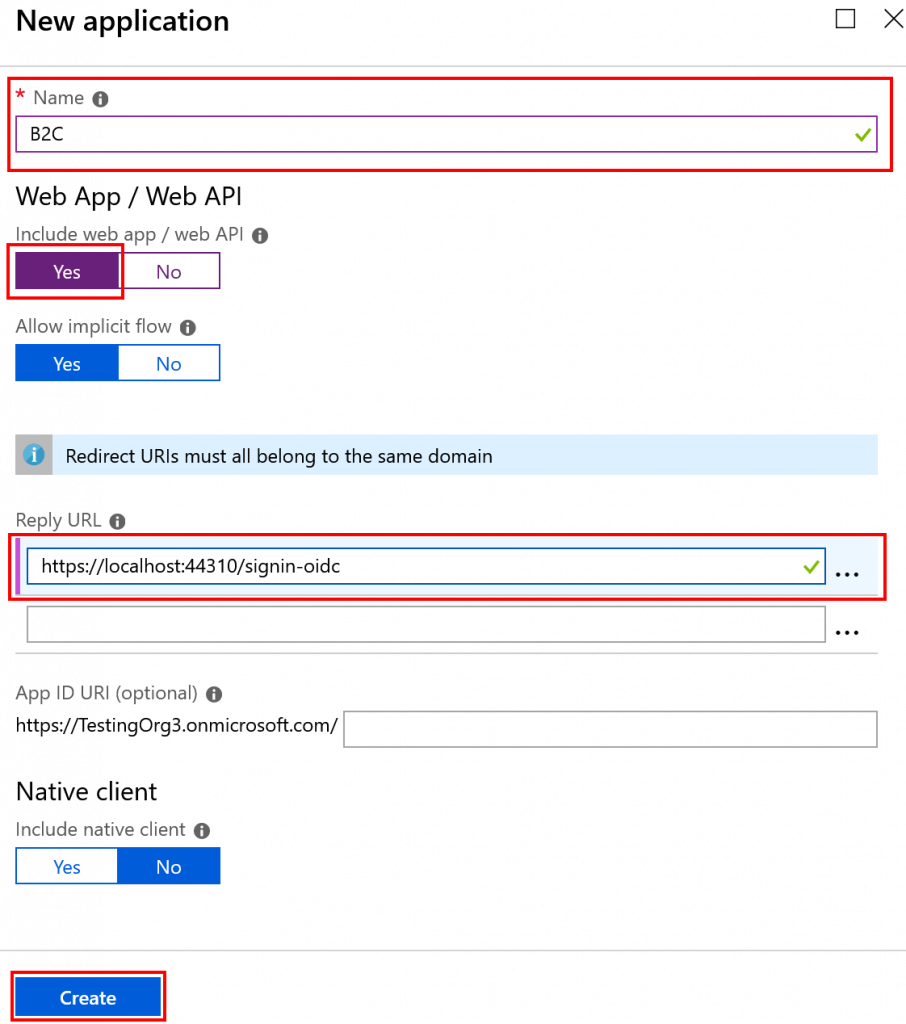
Task: Click the App ID URI text box
Action: pyautogui.click(x=610, y=729)
